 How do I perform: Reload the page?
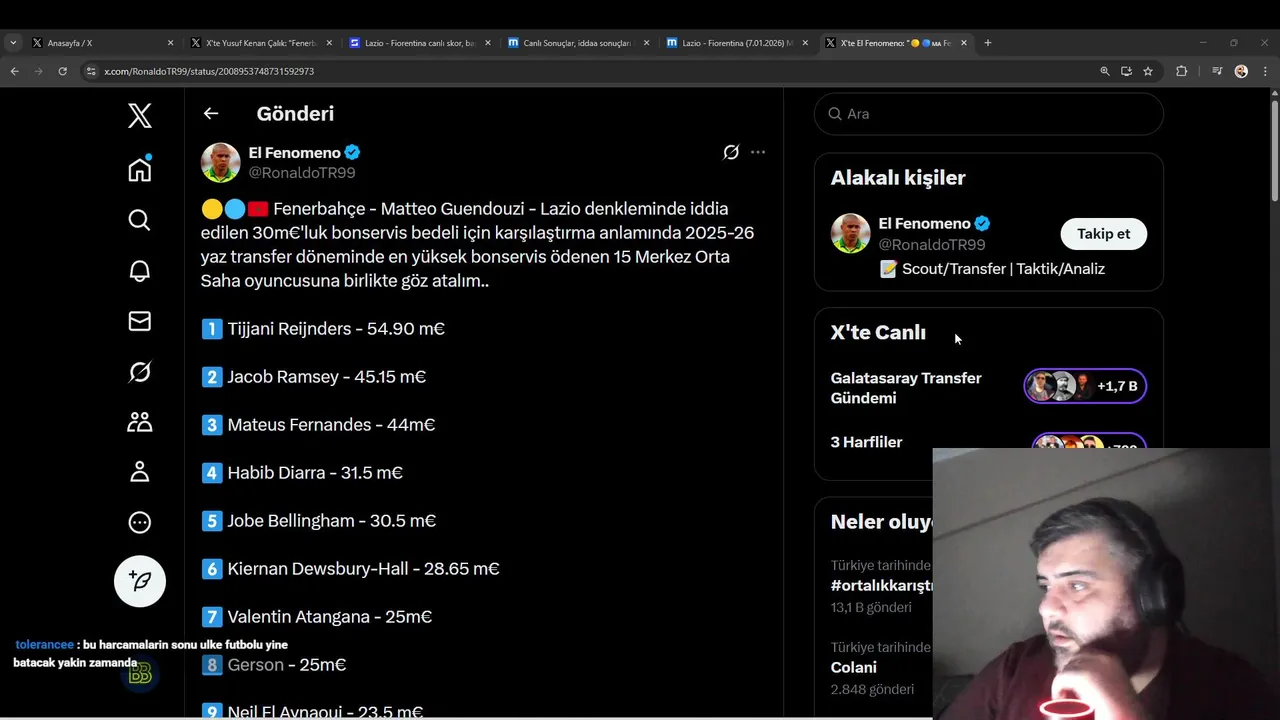point(63,71)
